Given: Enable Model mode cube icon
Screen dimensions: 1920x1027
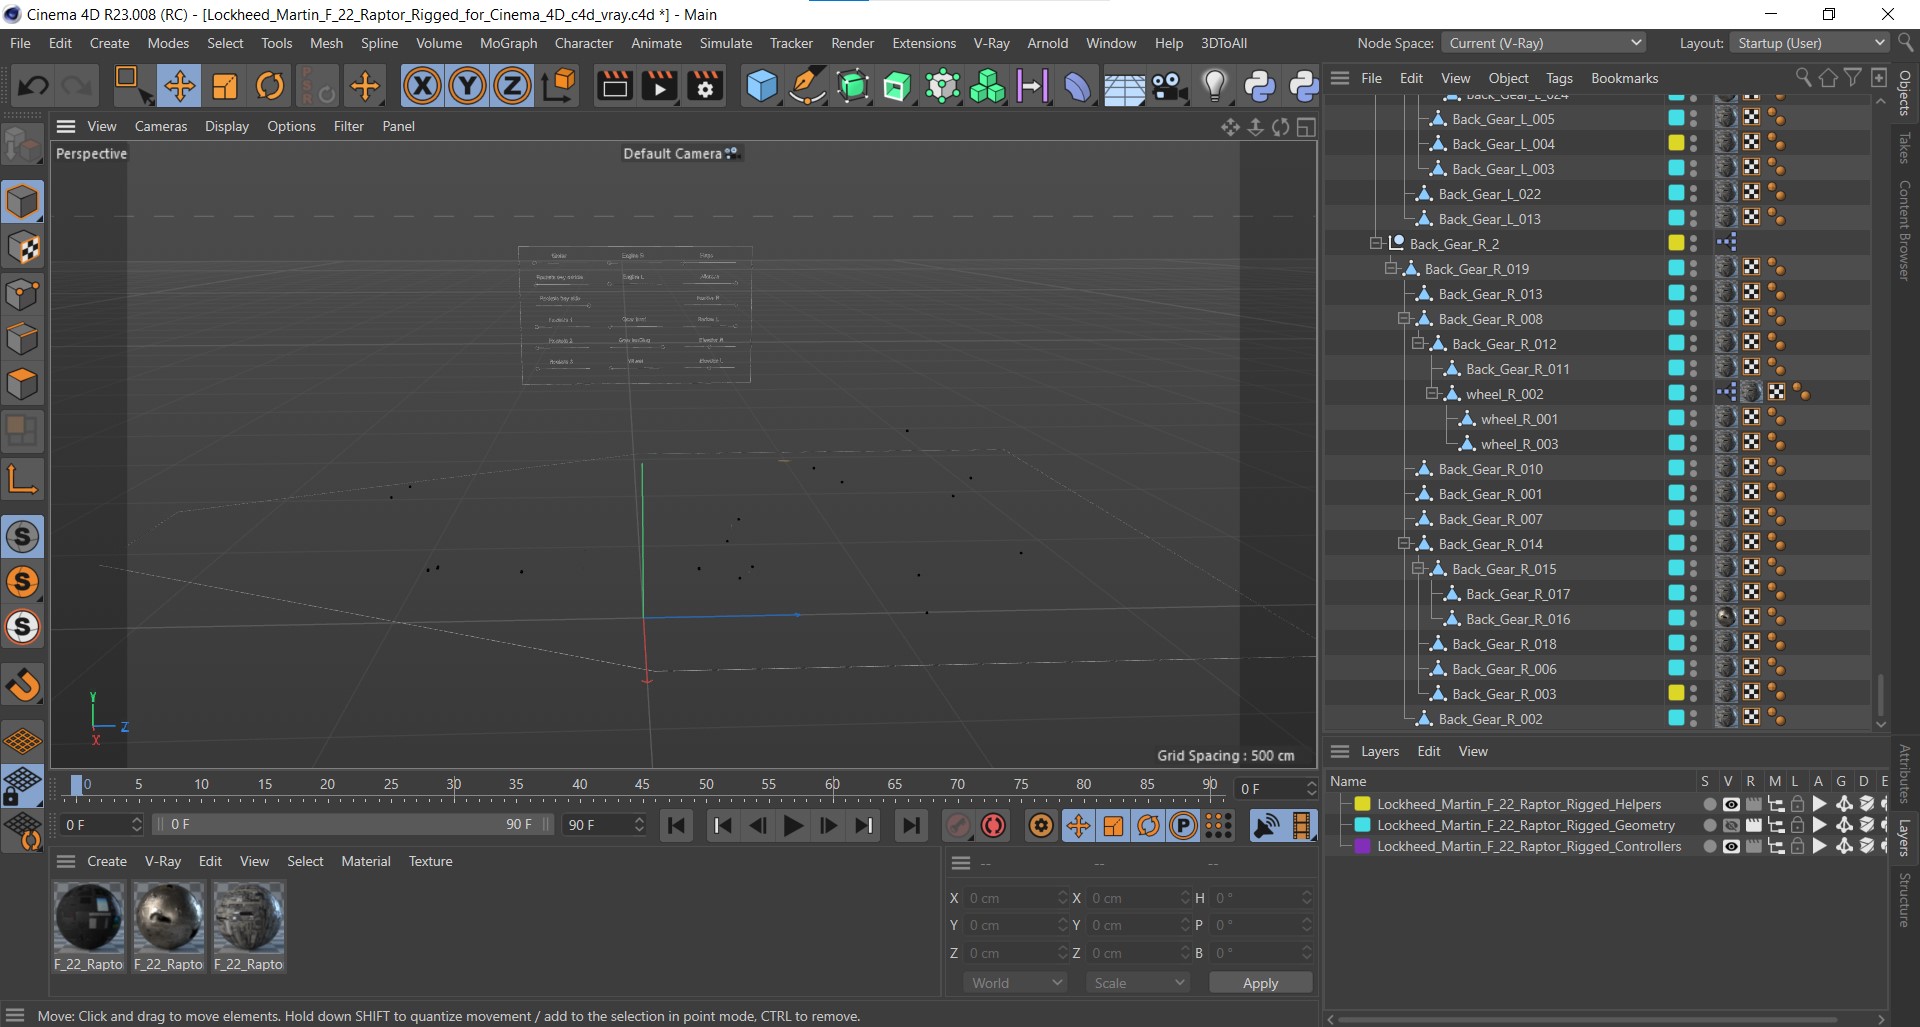Looking at the screenshot, I should [x=22, y=202].
